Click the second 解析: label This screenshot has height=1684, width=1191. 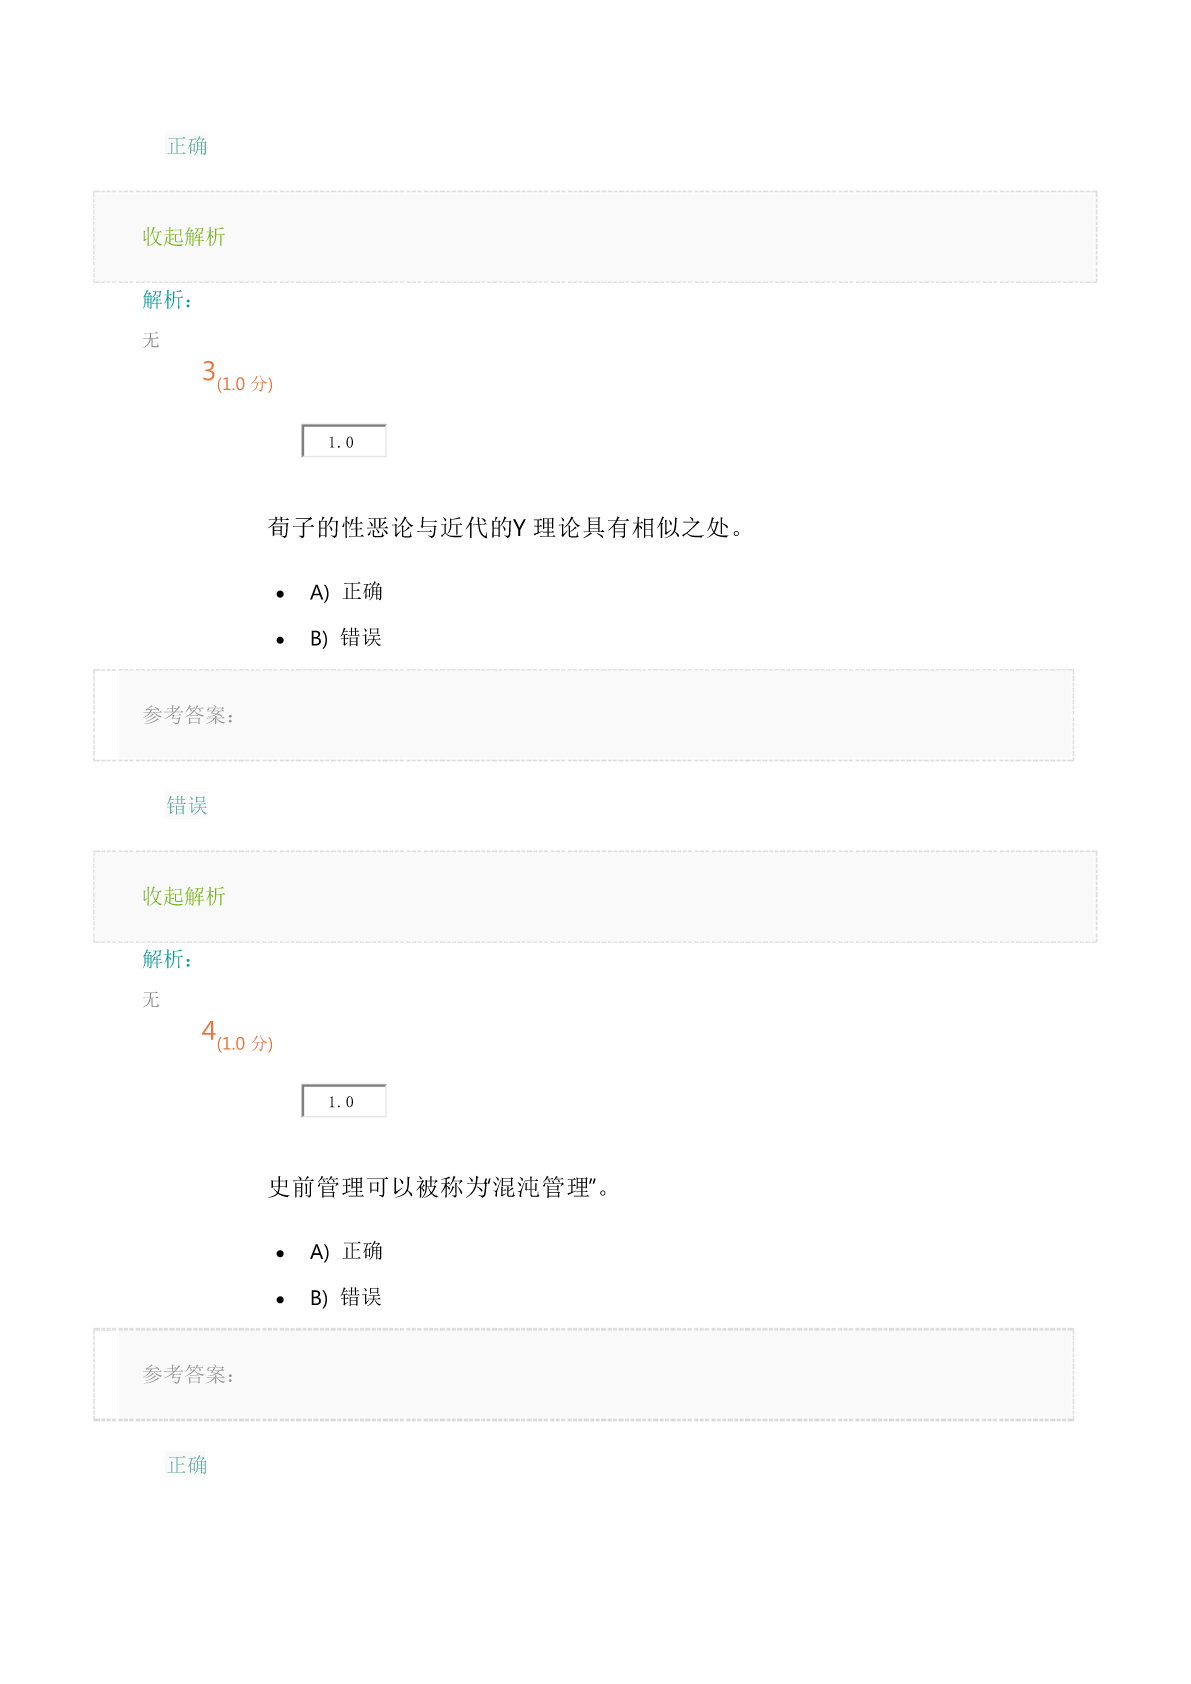167,960
